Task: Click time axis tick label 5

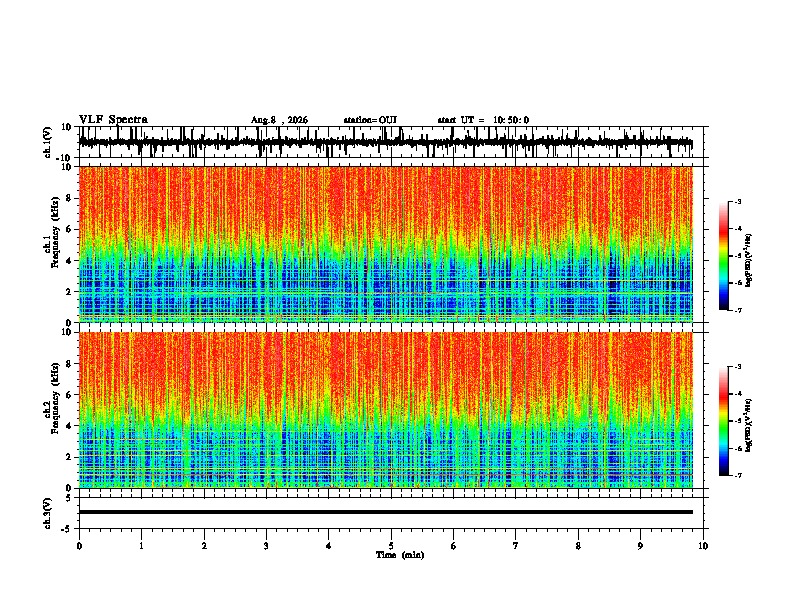Action: tap(391, 546)
